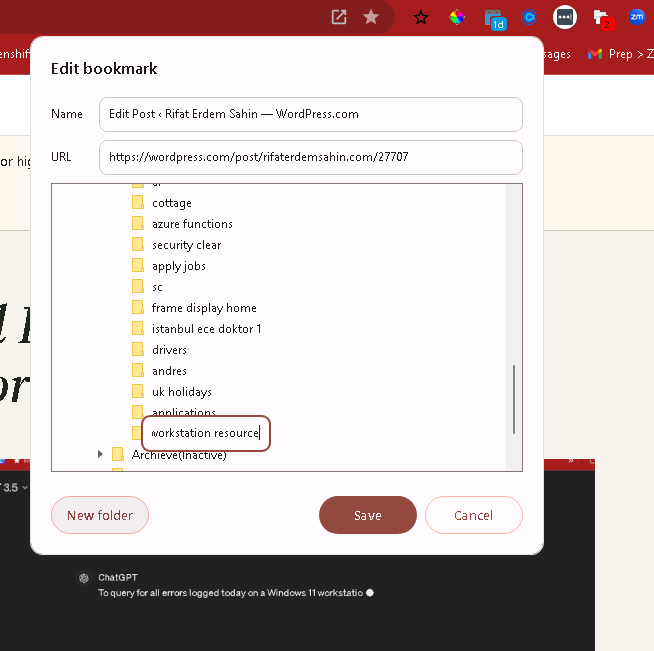Select the frame display home folder
Image resolution: width=654 pixels, height=651 pixels.
204,308
